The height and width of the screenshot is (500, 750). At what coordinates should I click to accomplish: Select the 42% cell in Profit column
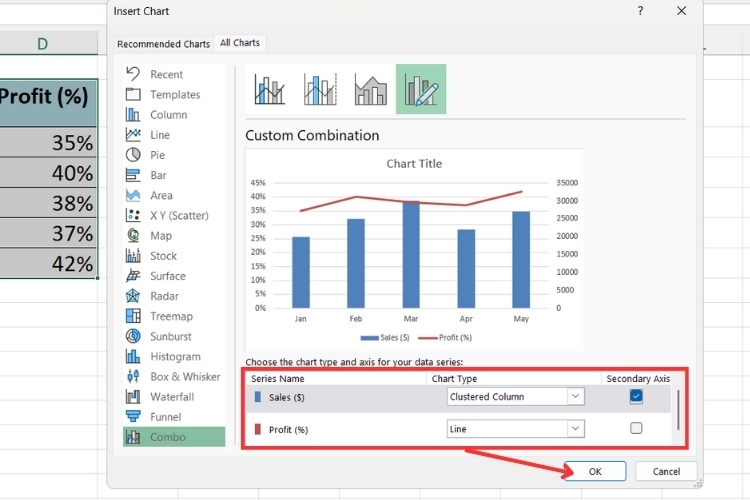pos(48,263)
